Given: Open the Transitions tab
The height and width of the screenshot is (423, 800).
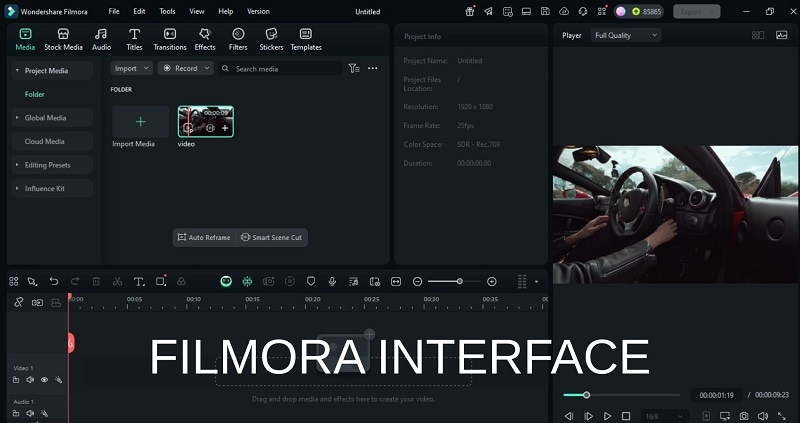Looking at the screenshot, I should 170,39.
